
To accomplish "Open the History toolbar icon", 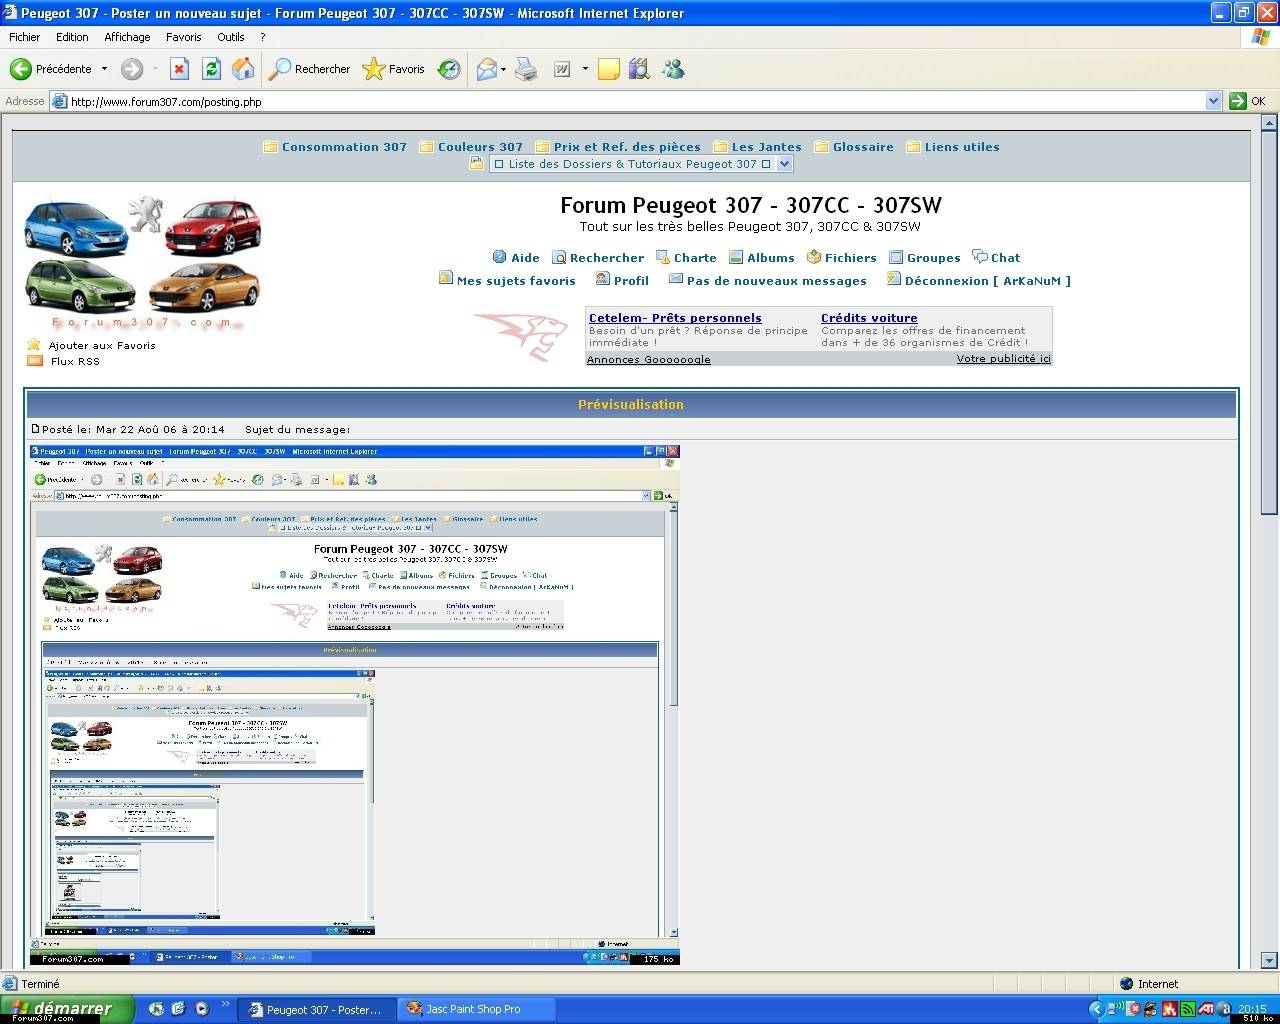I will [x=450, y=69].
